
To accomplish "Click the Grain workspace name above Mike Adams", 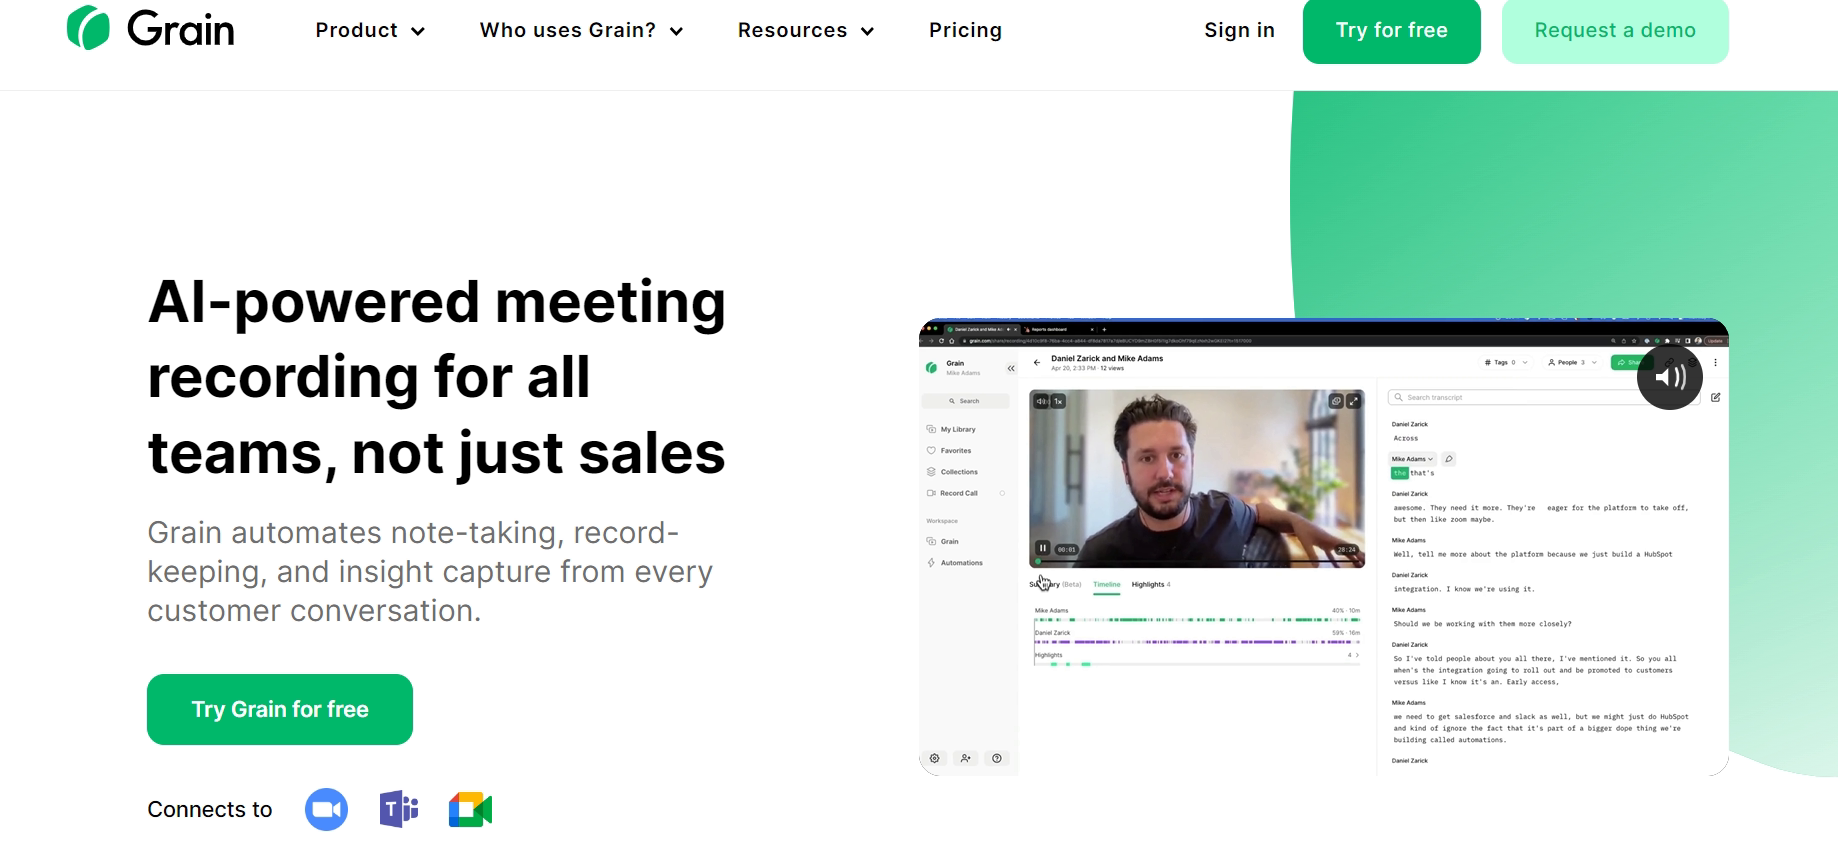I will (x=955, y=363).
